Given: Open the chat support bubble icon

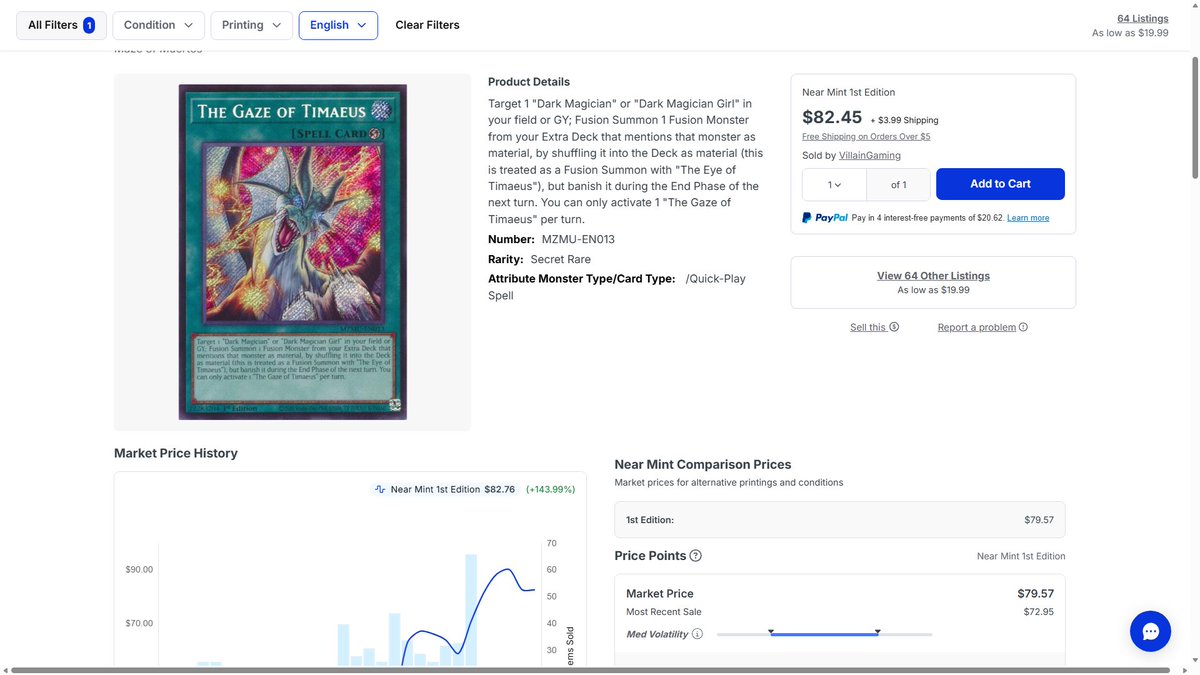Looking at the screenshot, I should click(x=1150, y=632).
